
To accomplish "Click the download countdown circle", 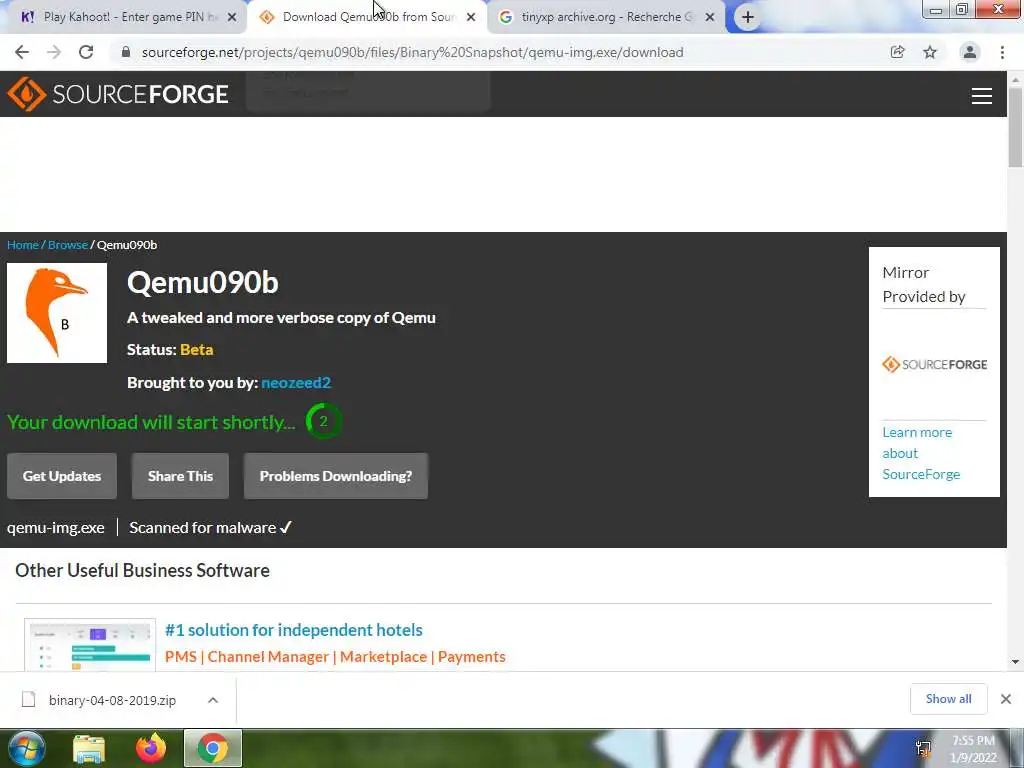I will tap(323, 421).
